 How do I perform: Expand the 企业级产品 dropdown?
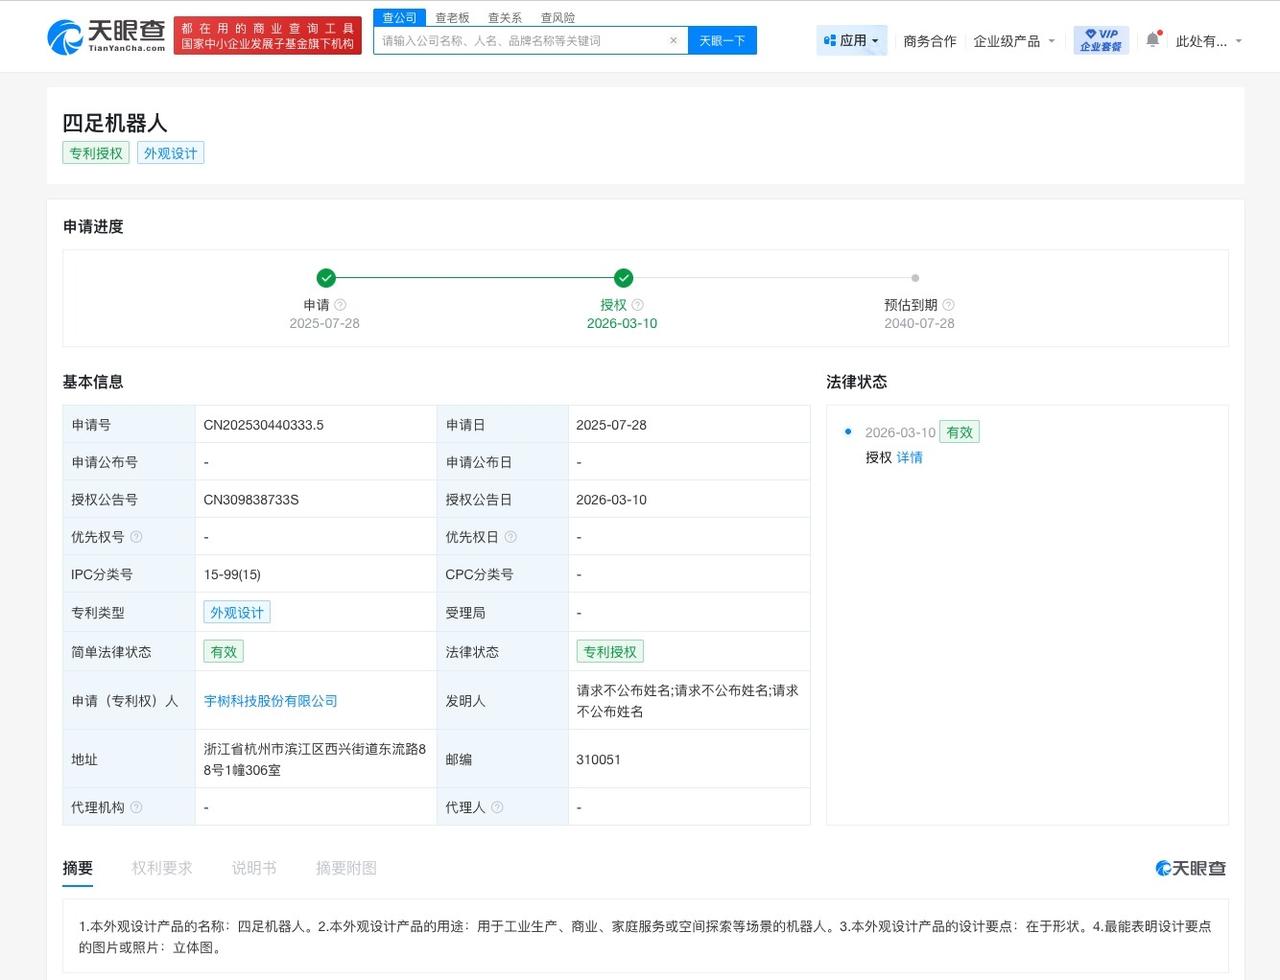(1014, 41)
